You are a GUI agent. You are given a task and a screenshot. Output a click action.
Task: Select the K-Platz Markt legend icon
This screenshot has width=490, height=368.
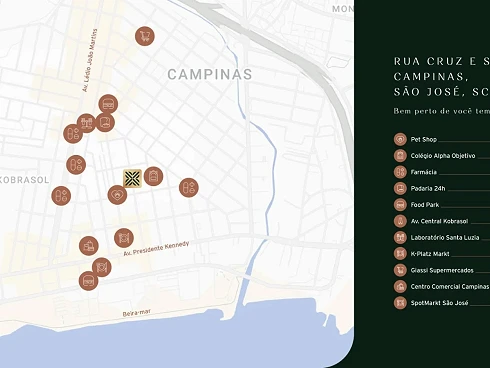coord(400,253)
